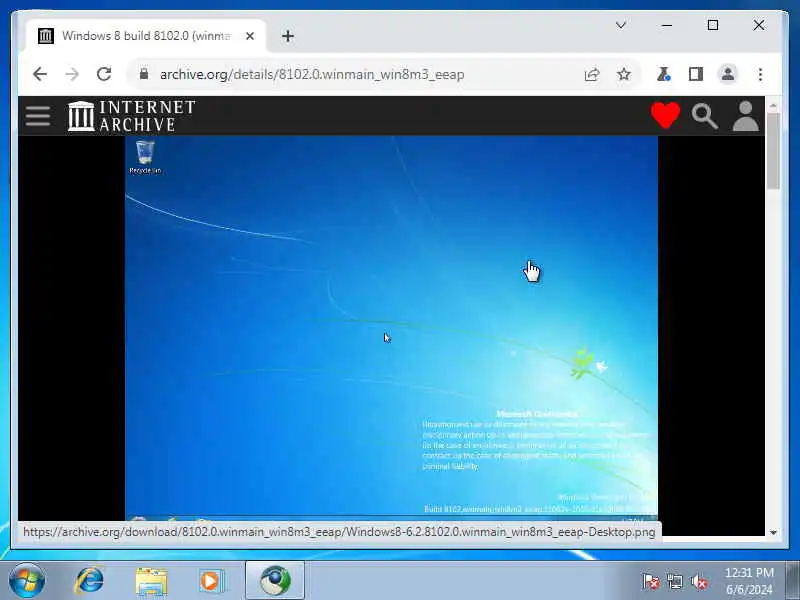Toggle the browser side panel

click(x=695, y=74)
